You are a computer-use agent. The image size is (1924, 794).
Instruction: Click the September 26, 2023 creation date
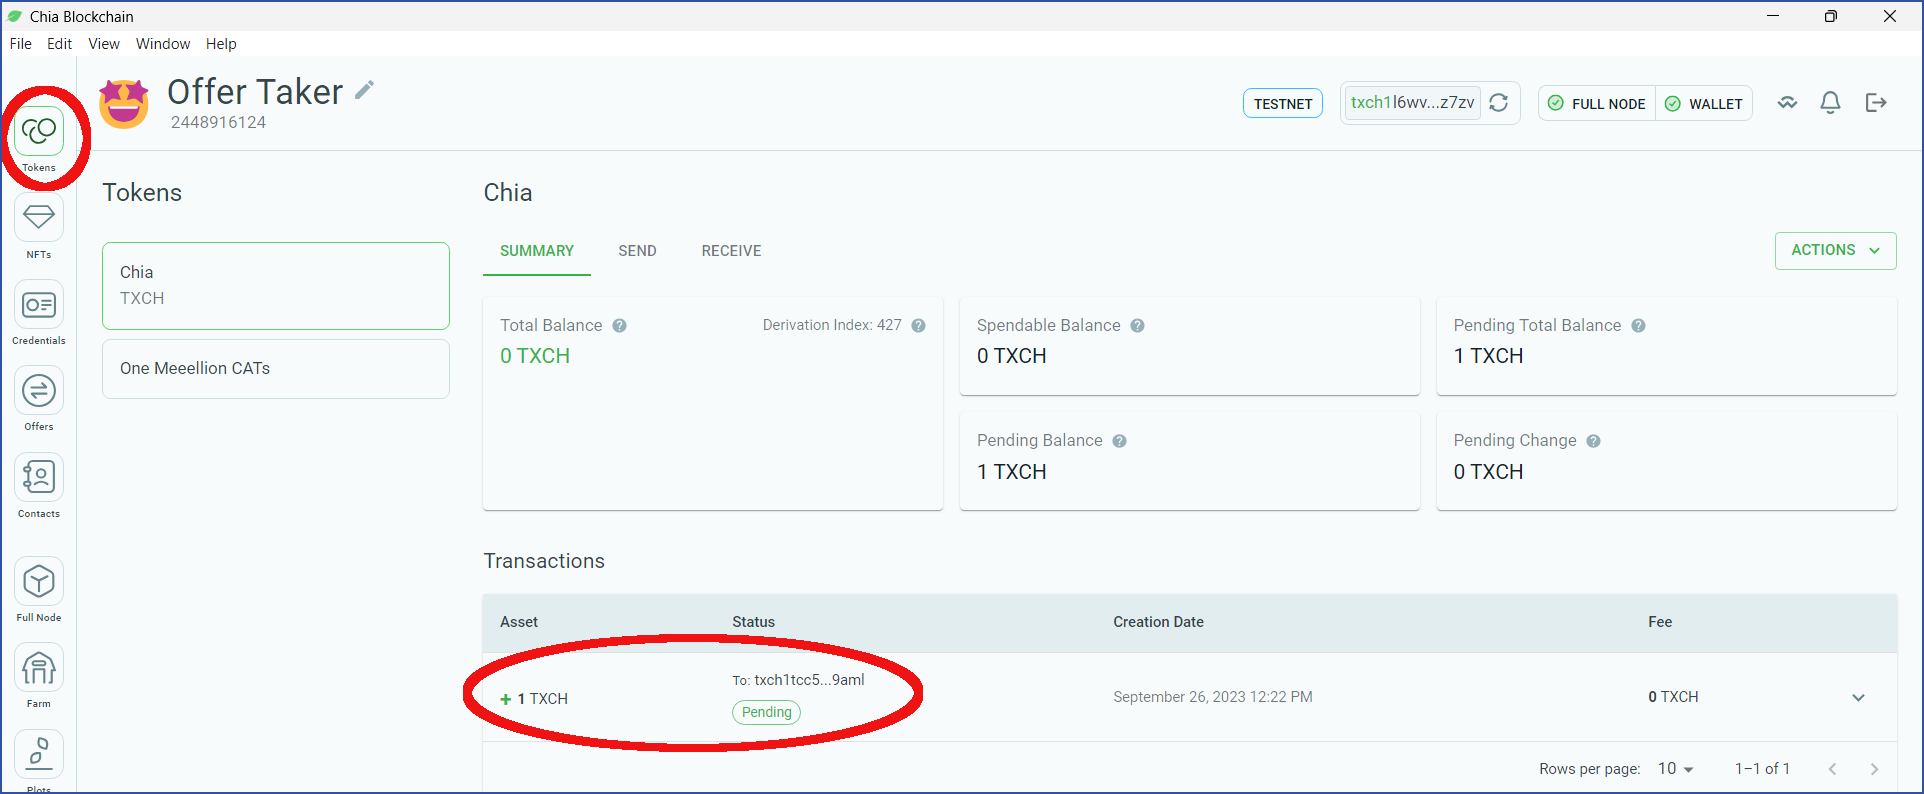click(1213, 697)
